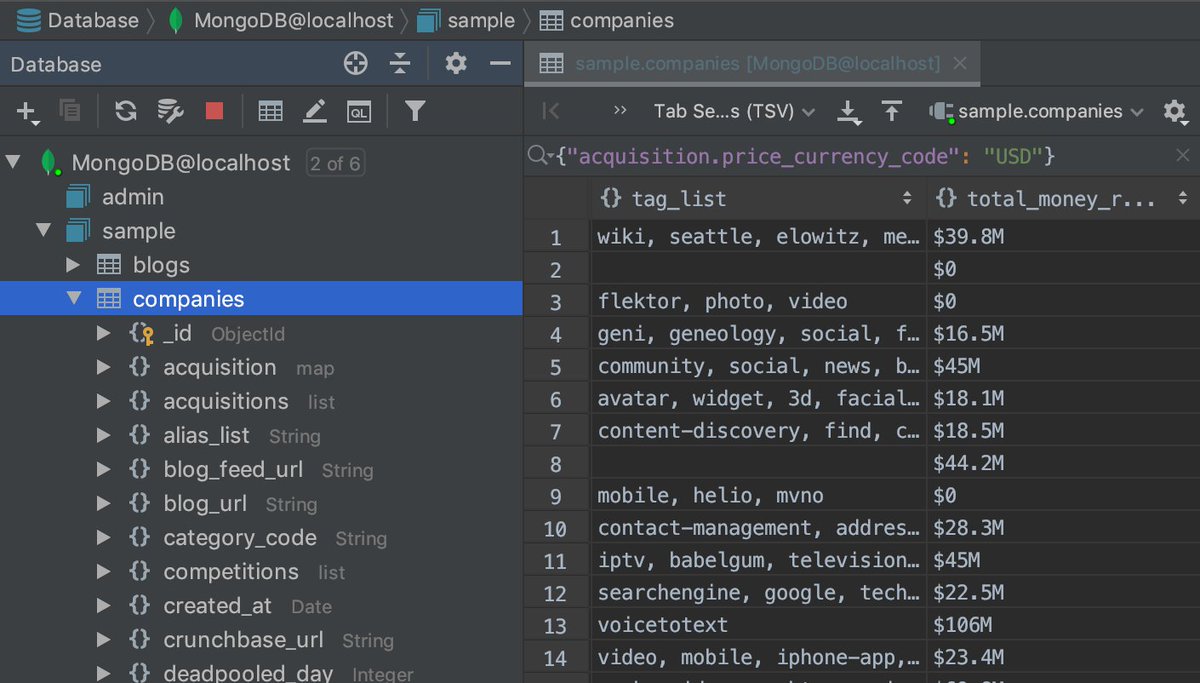Open data editor settings gear at right

click(x=1175, y=112)
